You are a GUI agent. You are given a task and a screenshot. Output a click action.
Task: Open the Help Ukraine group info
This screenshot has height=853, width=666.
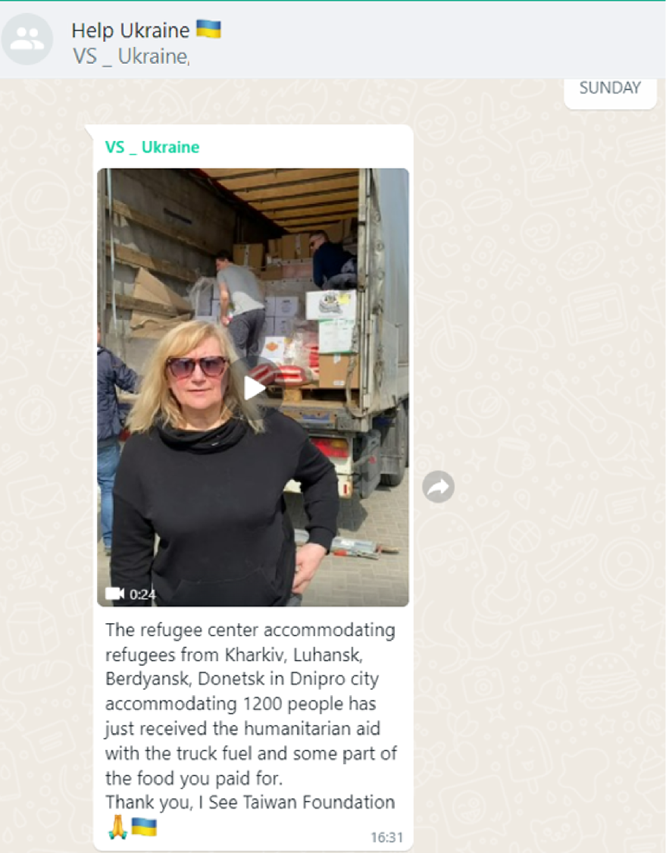pyautogui.click(x=130, y=30)
